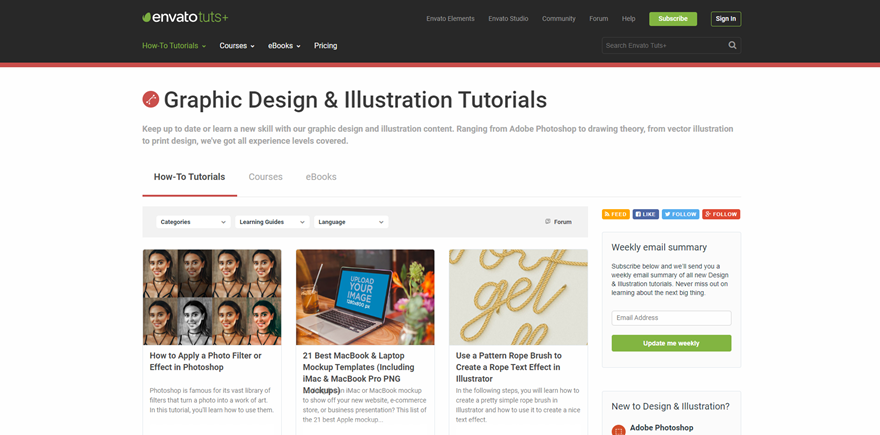
Task: Click the Adobe Photoshop sidebar link
Action: (x=662, y=428)
